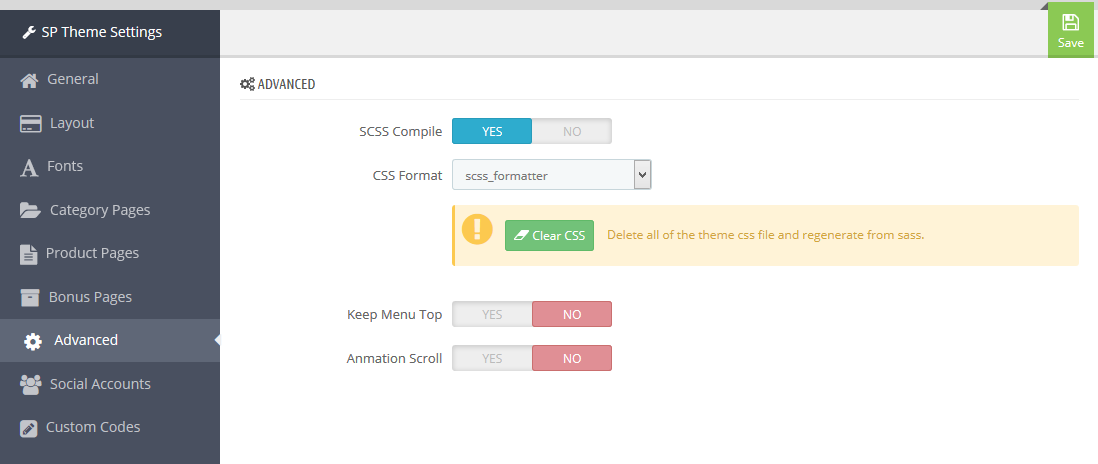Switch to the Layout settings tab
Viewport: 1098px width, 464px height.
[x=72, y=123]
